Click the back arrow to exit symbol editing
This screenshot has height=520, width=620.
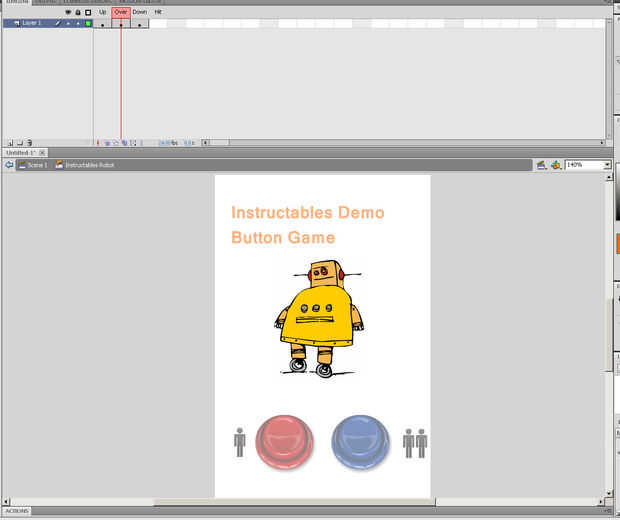pyautogui.click(x=8, y=164)
